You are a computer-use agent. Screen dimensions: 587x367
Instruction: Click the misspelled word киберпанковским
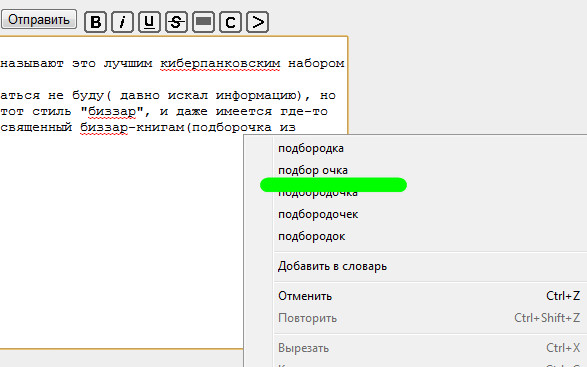[220, 64]
